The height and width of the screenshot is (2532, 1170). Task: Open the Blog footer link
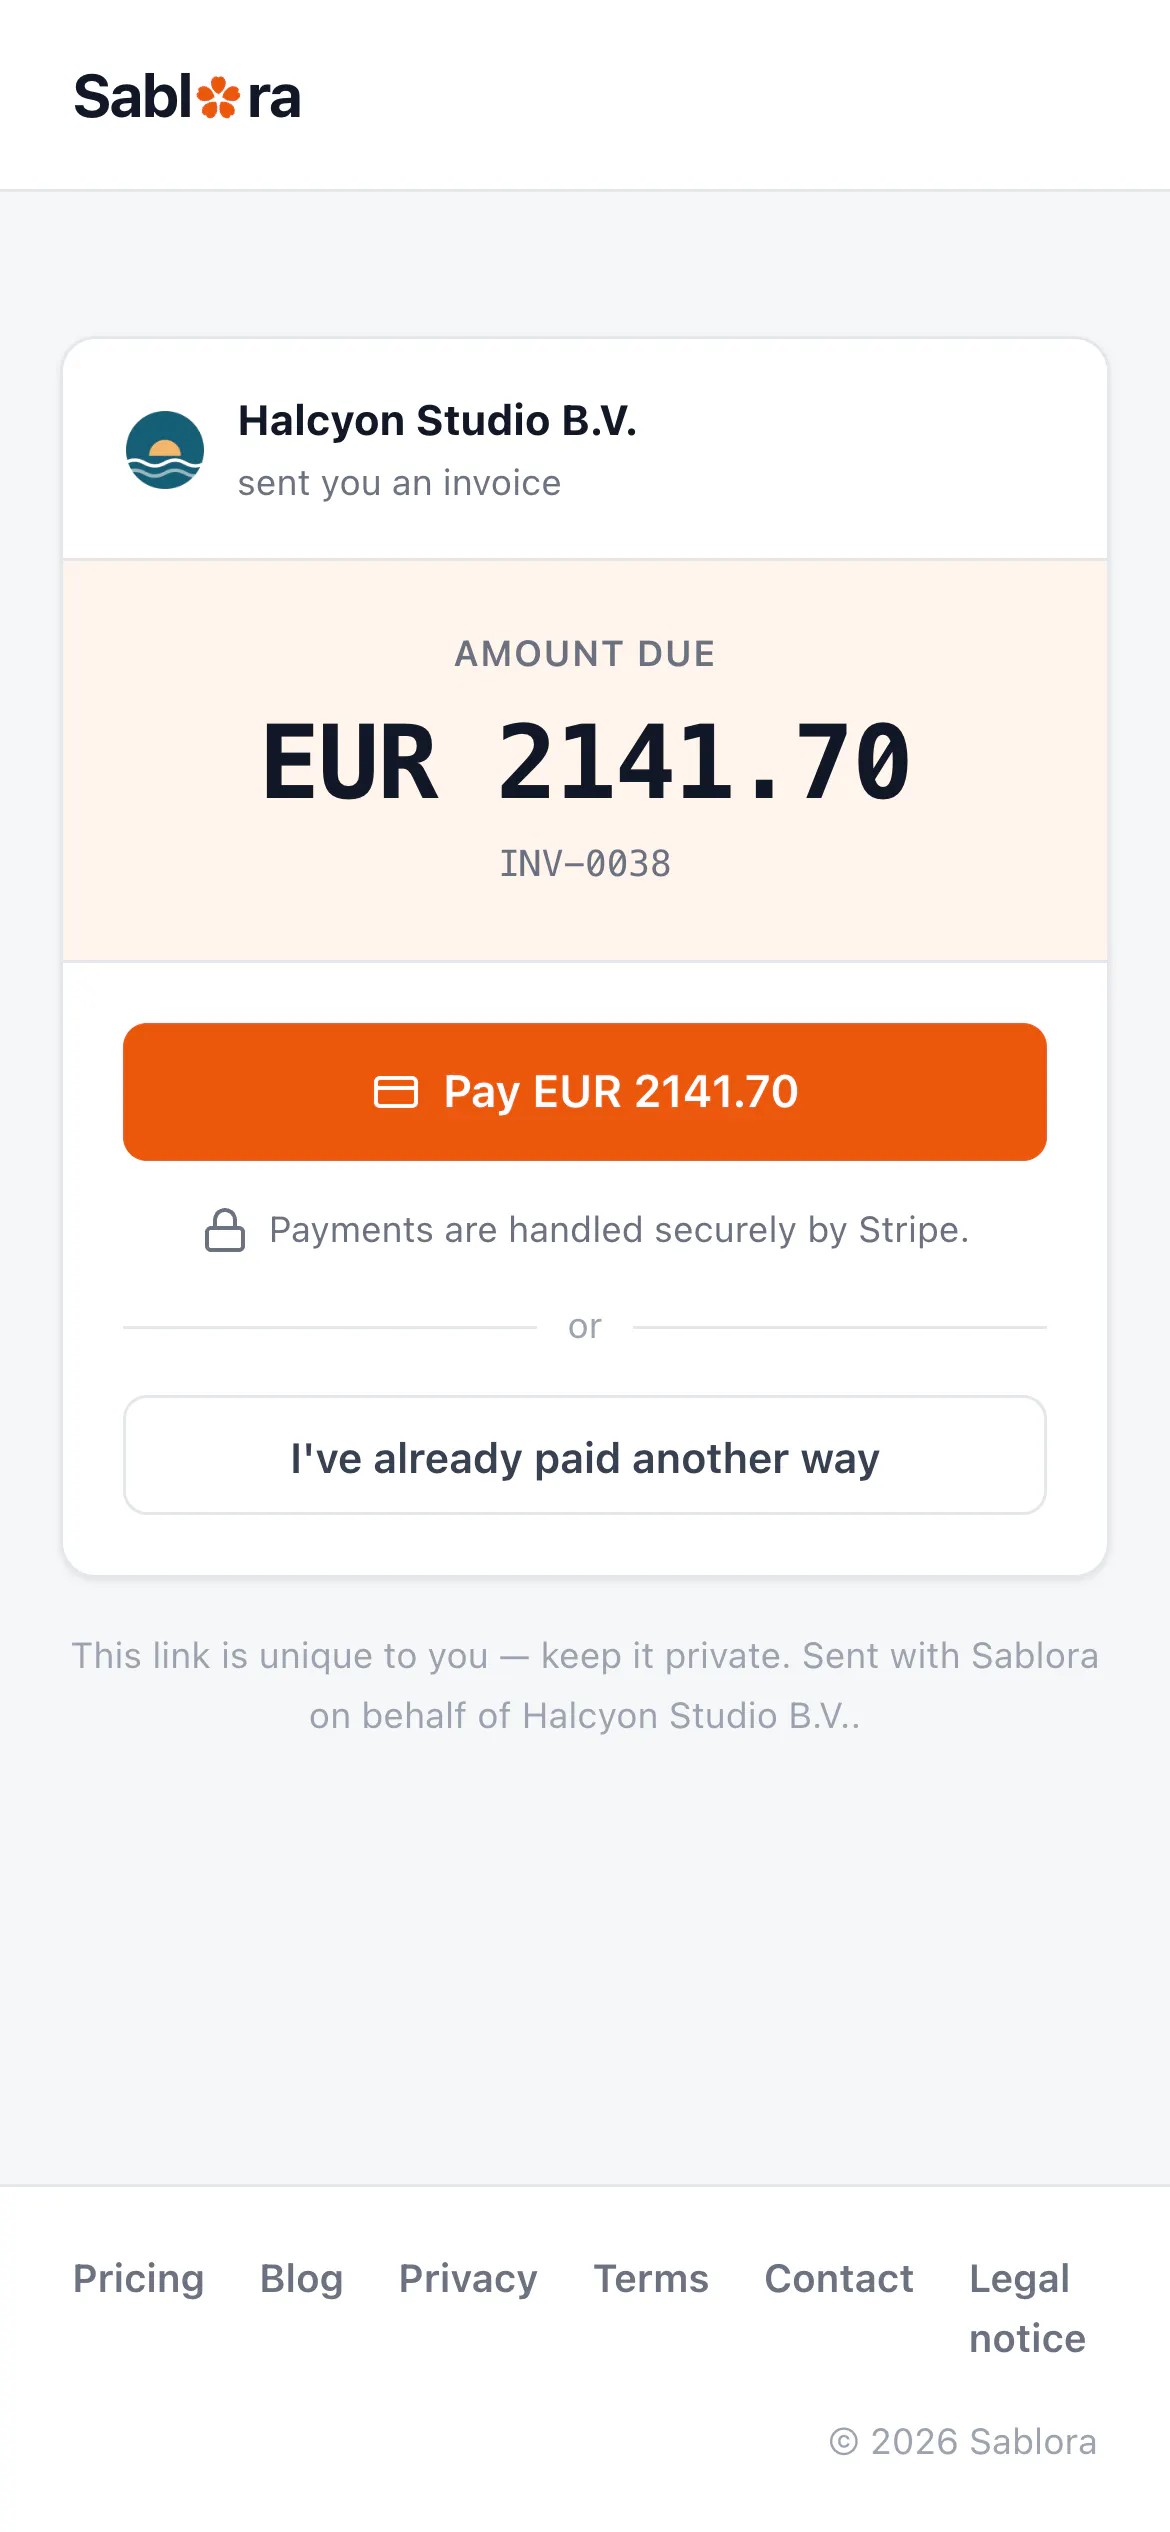(x=302, y=2279)
